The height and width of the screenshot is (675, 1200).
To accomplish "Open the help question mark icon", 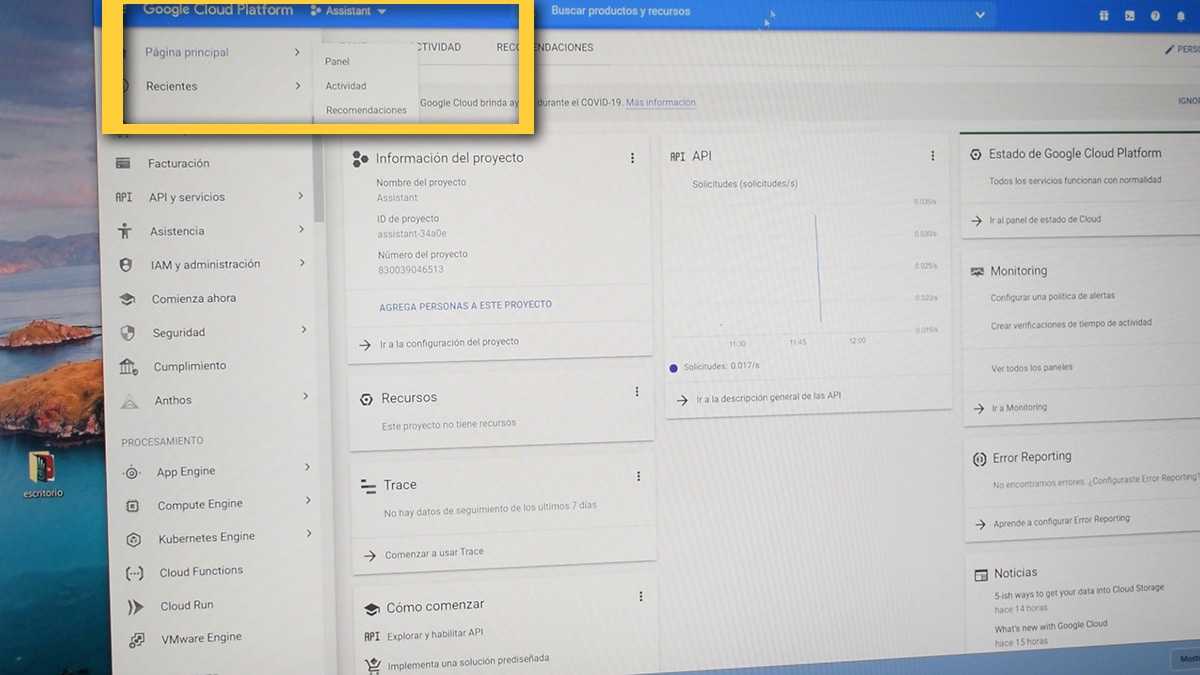I will [1156, 16].
